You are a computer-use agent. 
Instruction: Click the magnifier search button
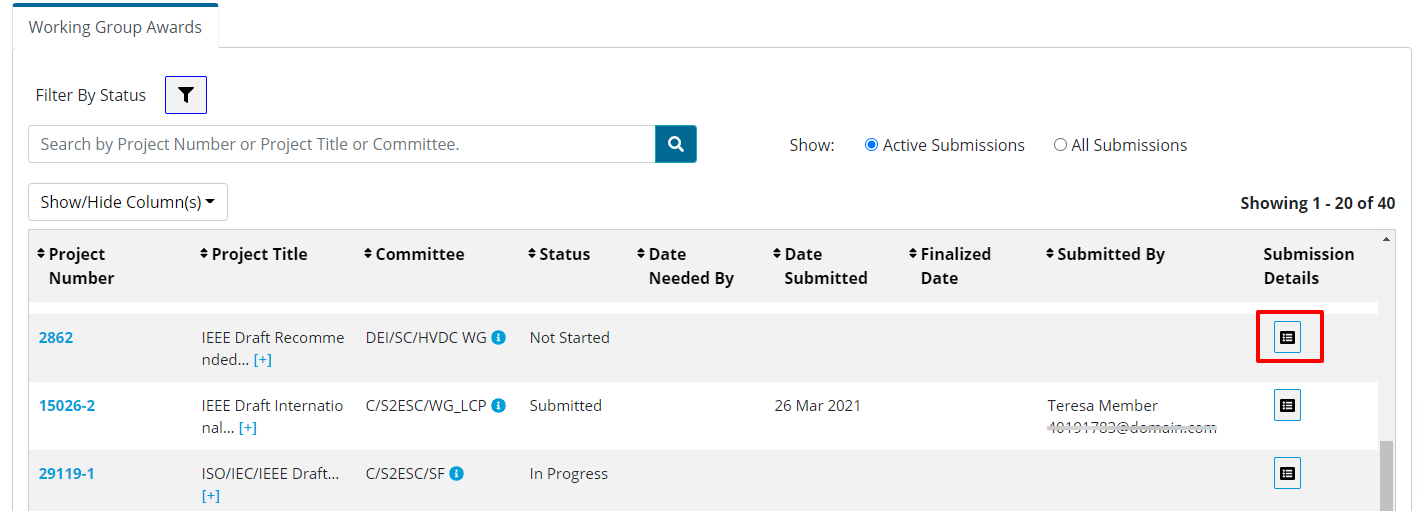tap(676, 144)
